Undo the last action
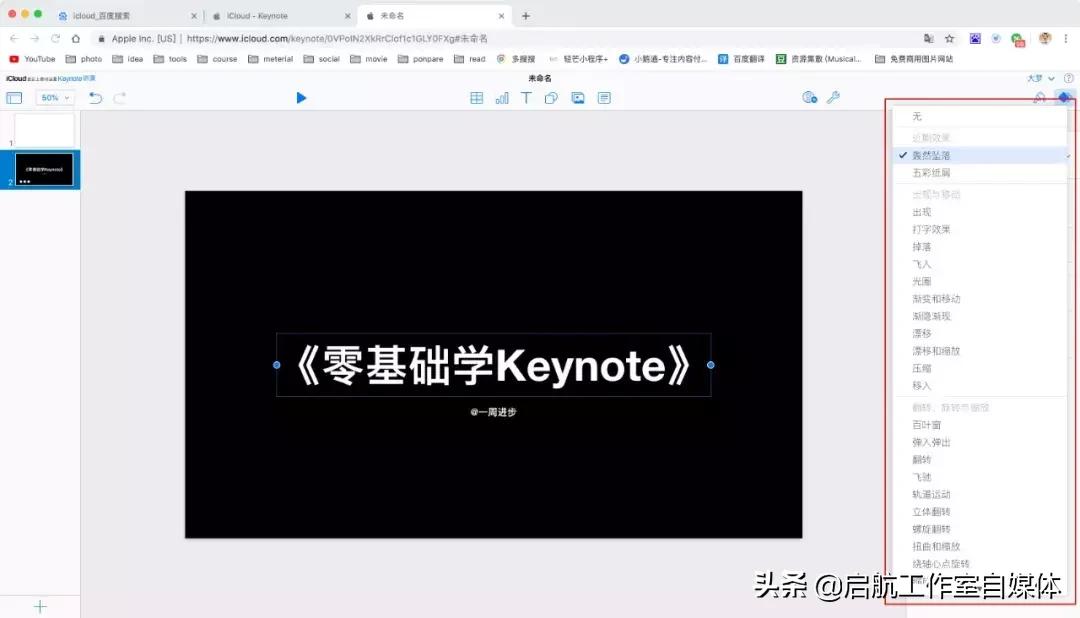The height and width of the screenshot is (618, 1080). coord(95,97)
